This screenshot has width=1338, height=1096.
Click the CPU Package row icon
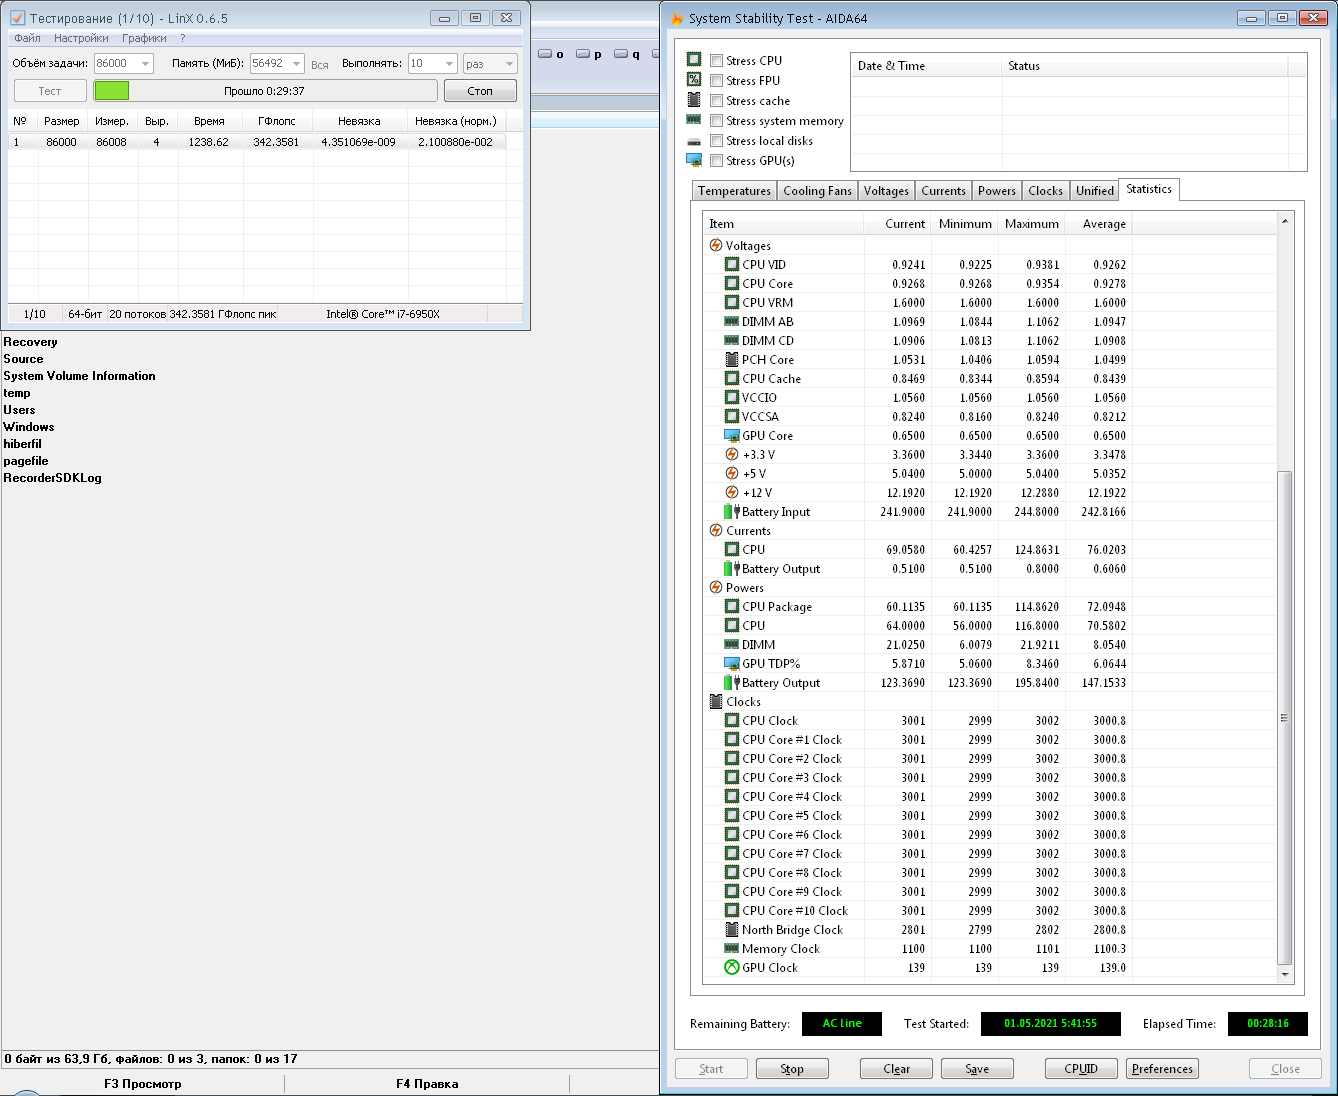click(x=732, y=606)
